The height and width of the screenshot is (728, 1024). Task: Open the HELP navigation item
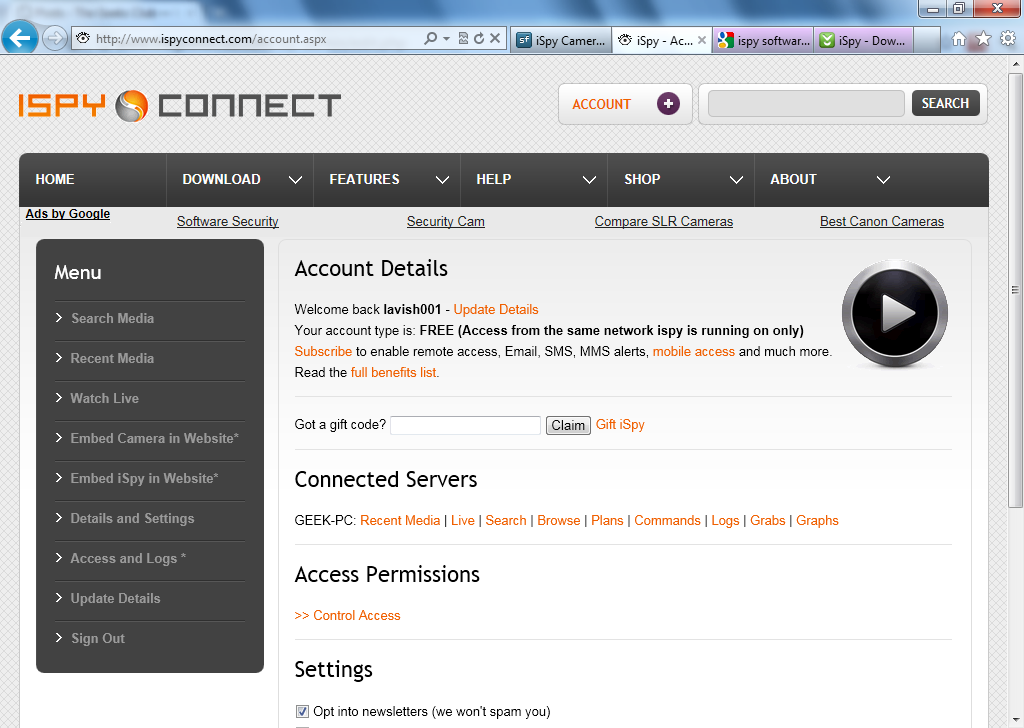coord(494,180)
